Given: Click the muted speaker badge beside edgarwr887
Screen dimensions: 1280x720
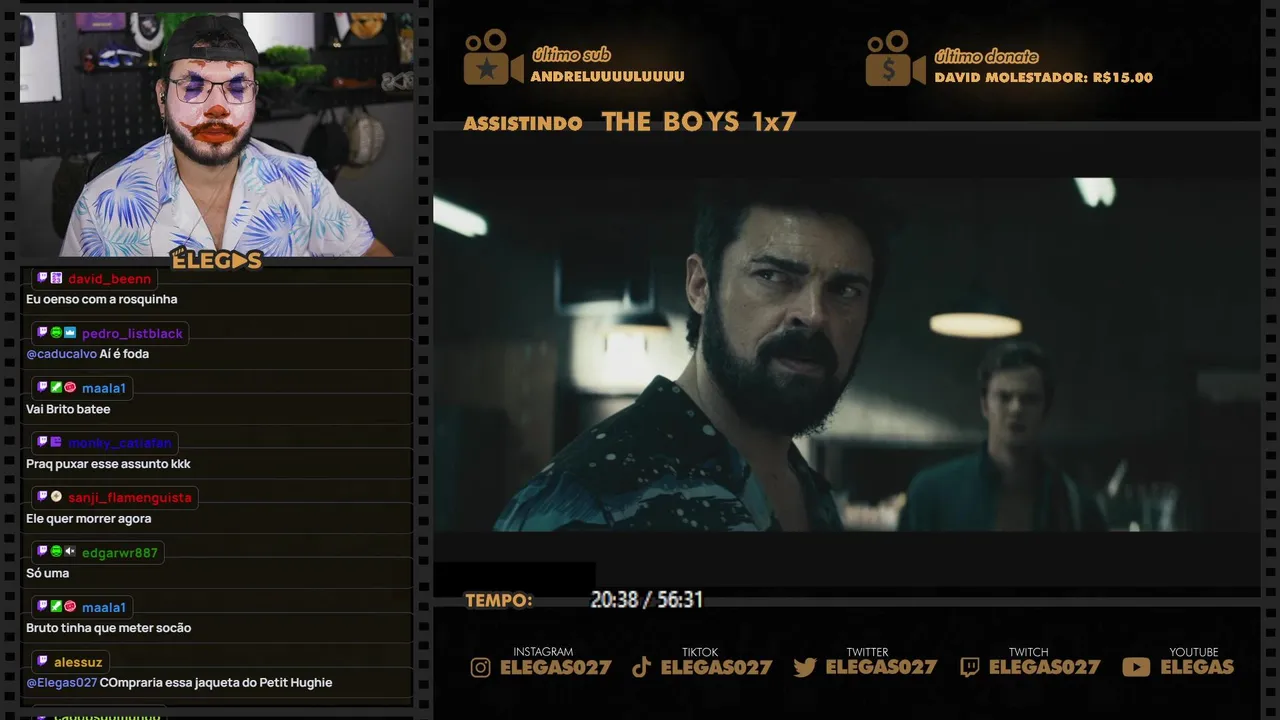Looking at the screenshot, I should tap(70, 552).
